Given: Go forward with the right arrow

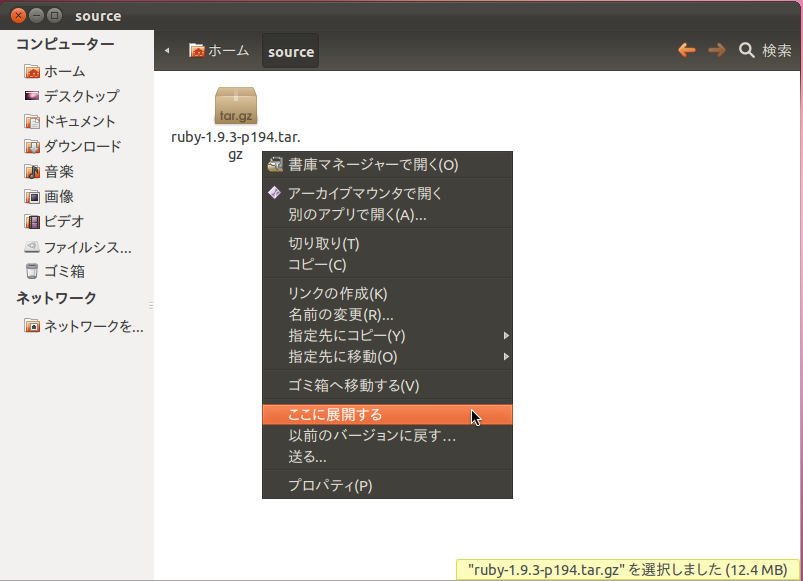Looking at the screenshot, I should pos(717,50).
